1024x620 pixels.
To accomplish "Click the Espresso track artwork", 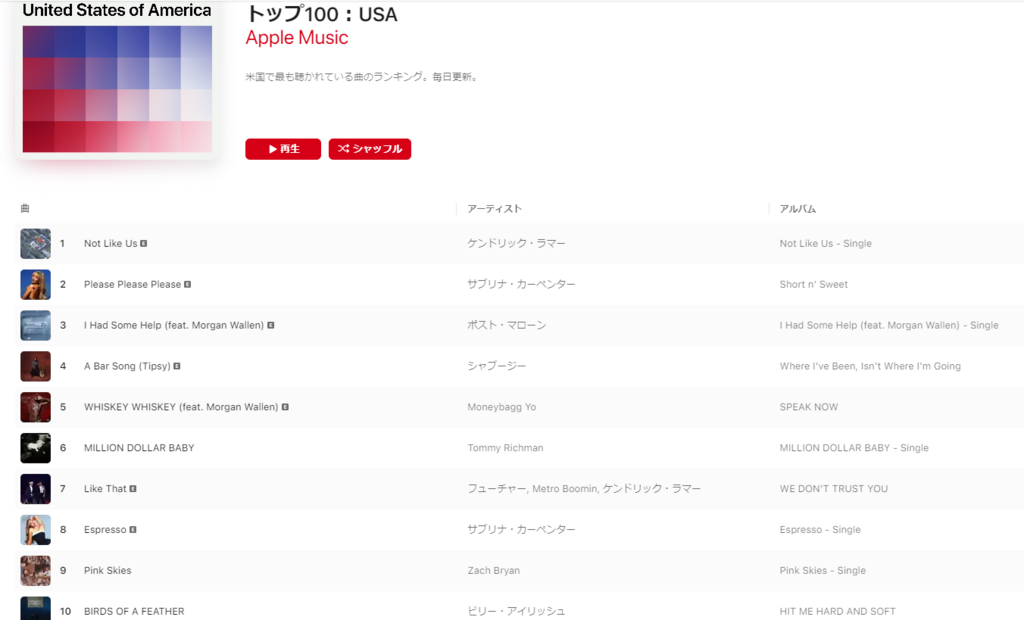I will pyautogui.click(x=35, y=530).
